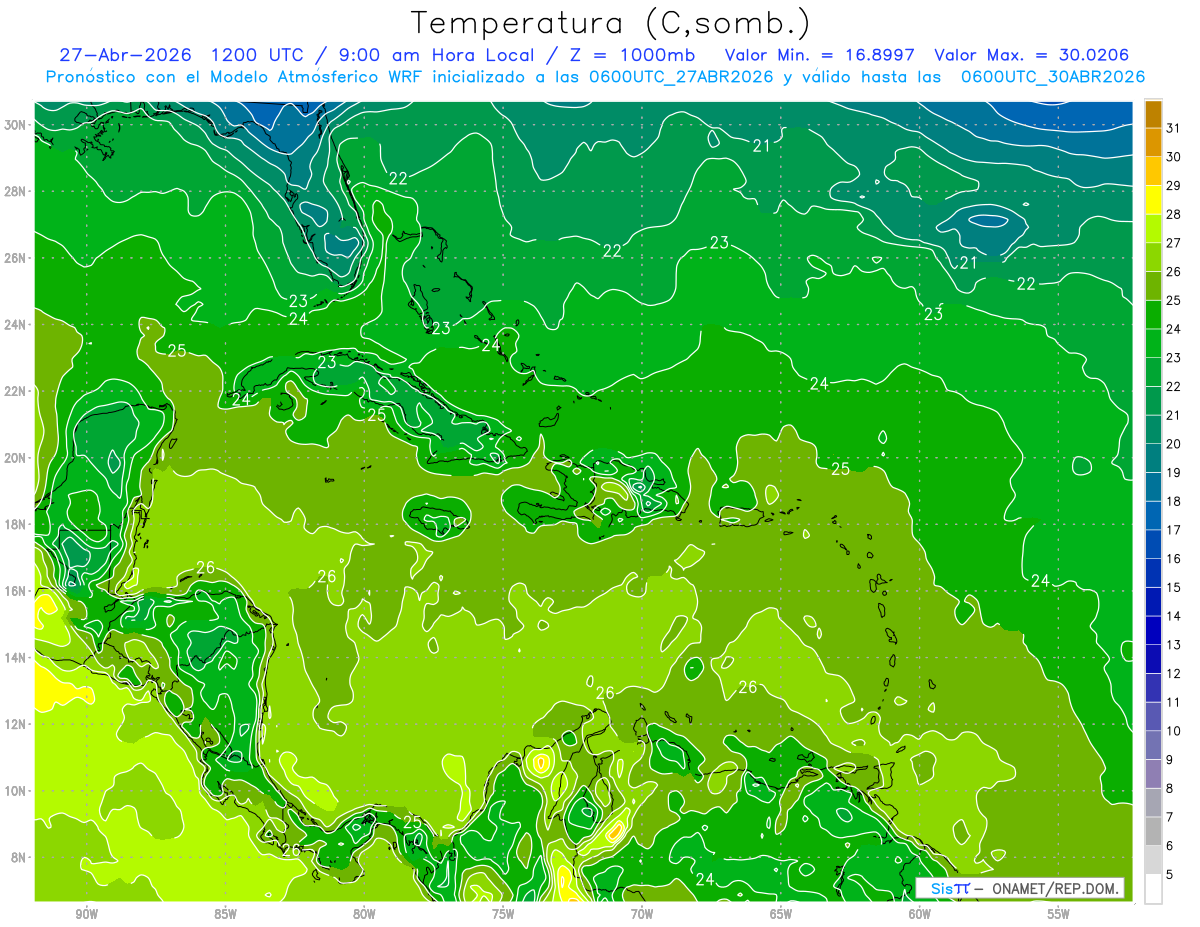
Task: Click the 55W longitude axis label
Action: tap(1059, 914)
